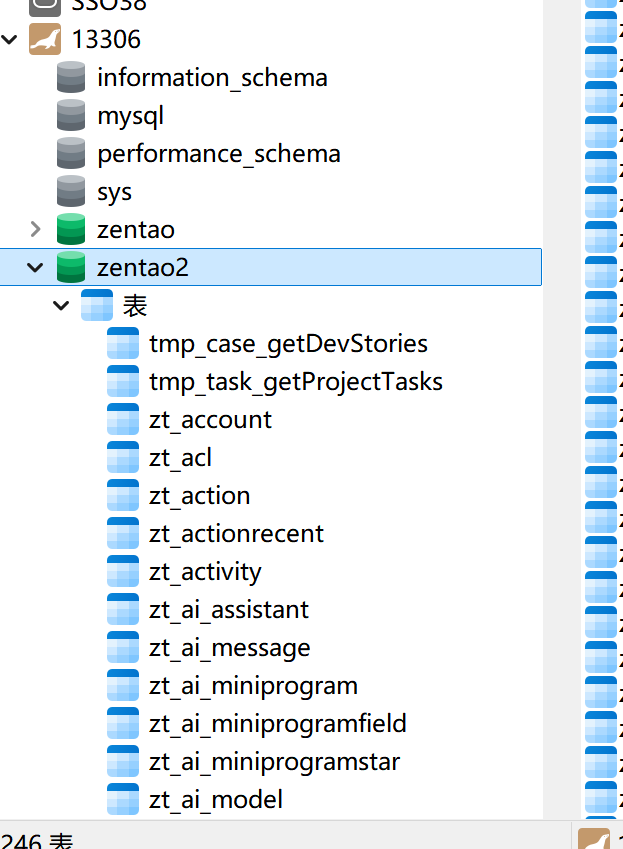Click the MariaDB icon in the status bar
The height and width of the screenshot is (849, 623).
[594, 839]
